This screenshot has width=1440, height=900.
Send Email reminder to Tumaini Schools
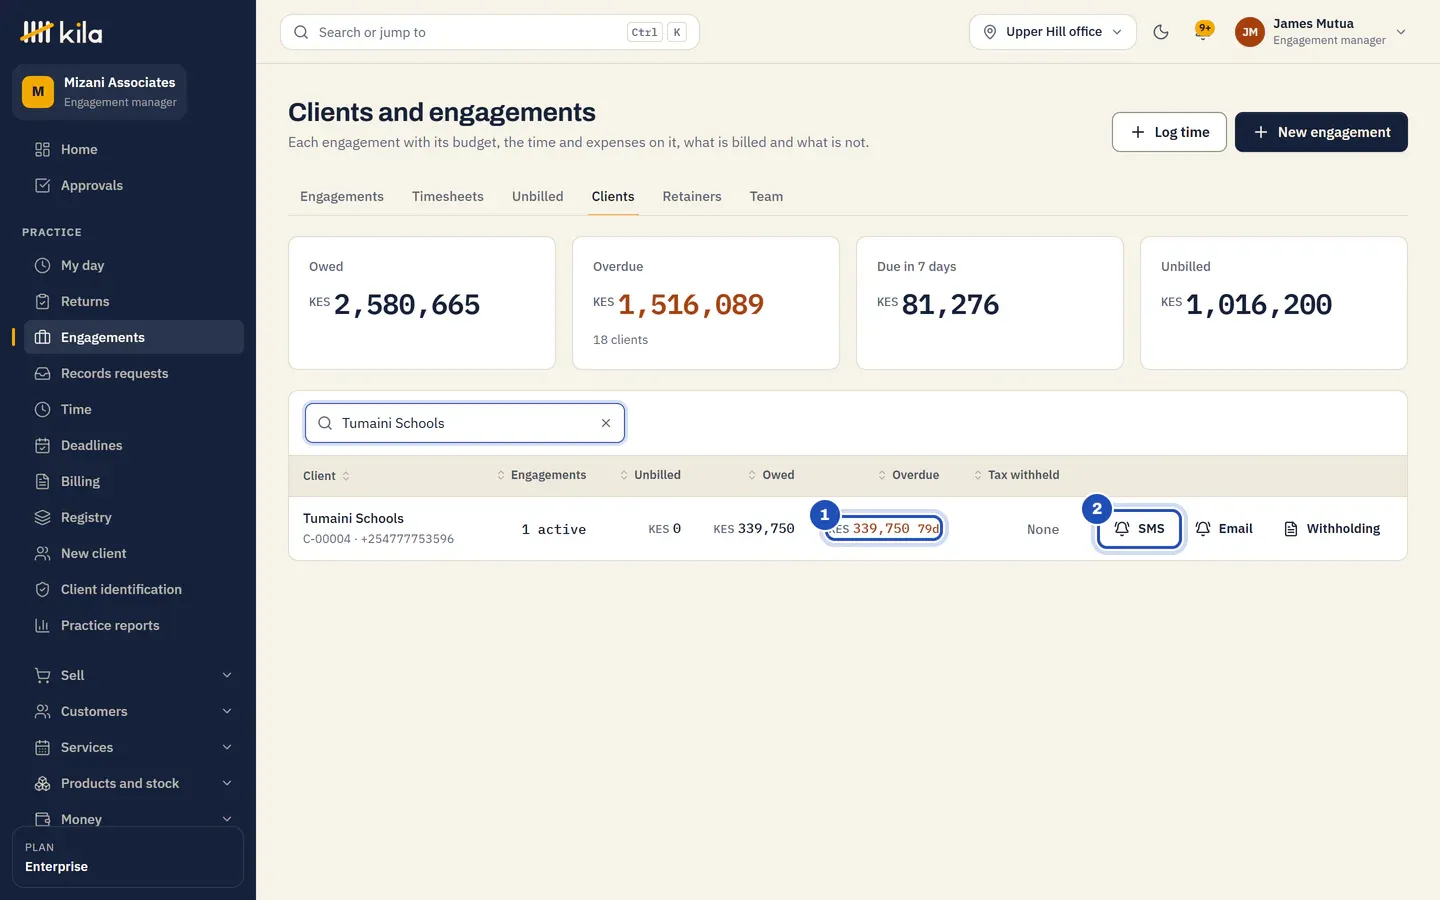(1224, 528)
